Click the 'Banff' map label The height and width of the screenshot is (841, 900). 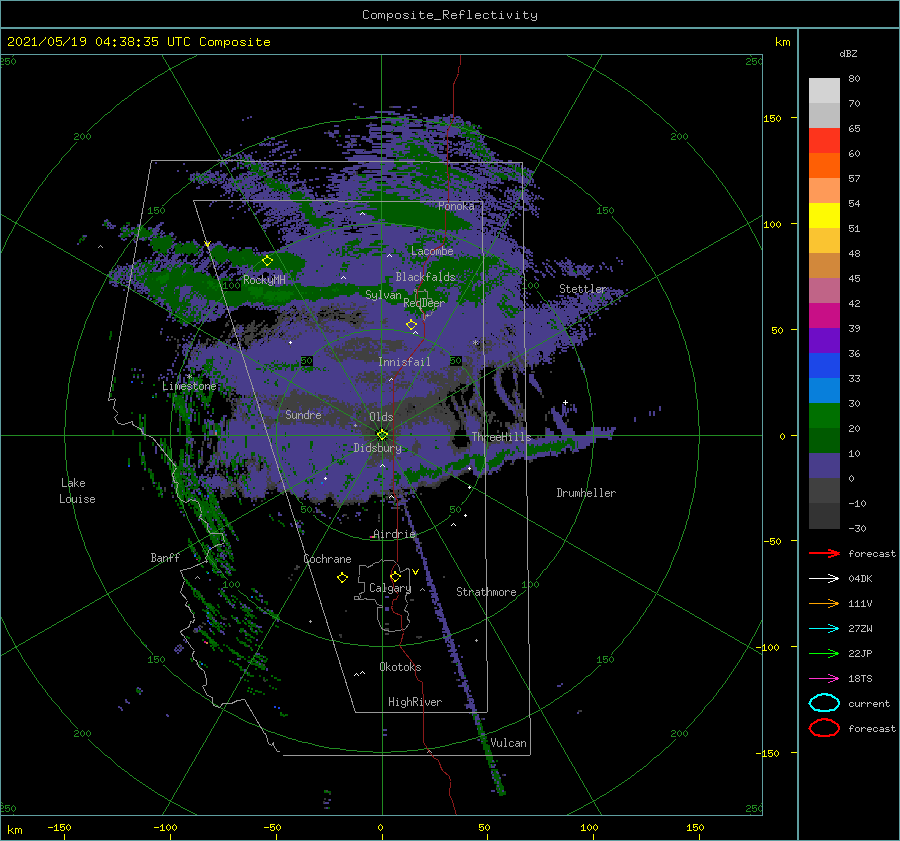[x=165, y=557]
